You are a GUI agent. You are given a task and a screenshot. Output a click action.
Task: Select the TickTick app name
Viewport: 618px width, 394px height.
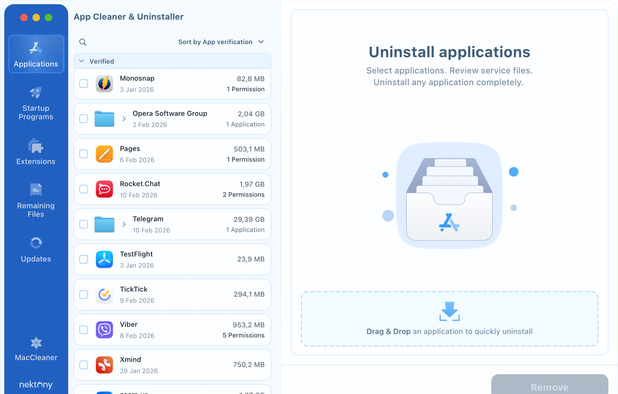[134, 289]
